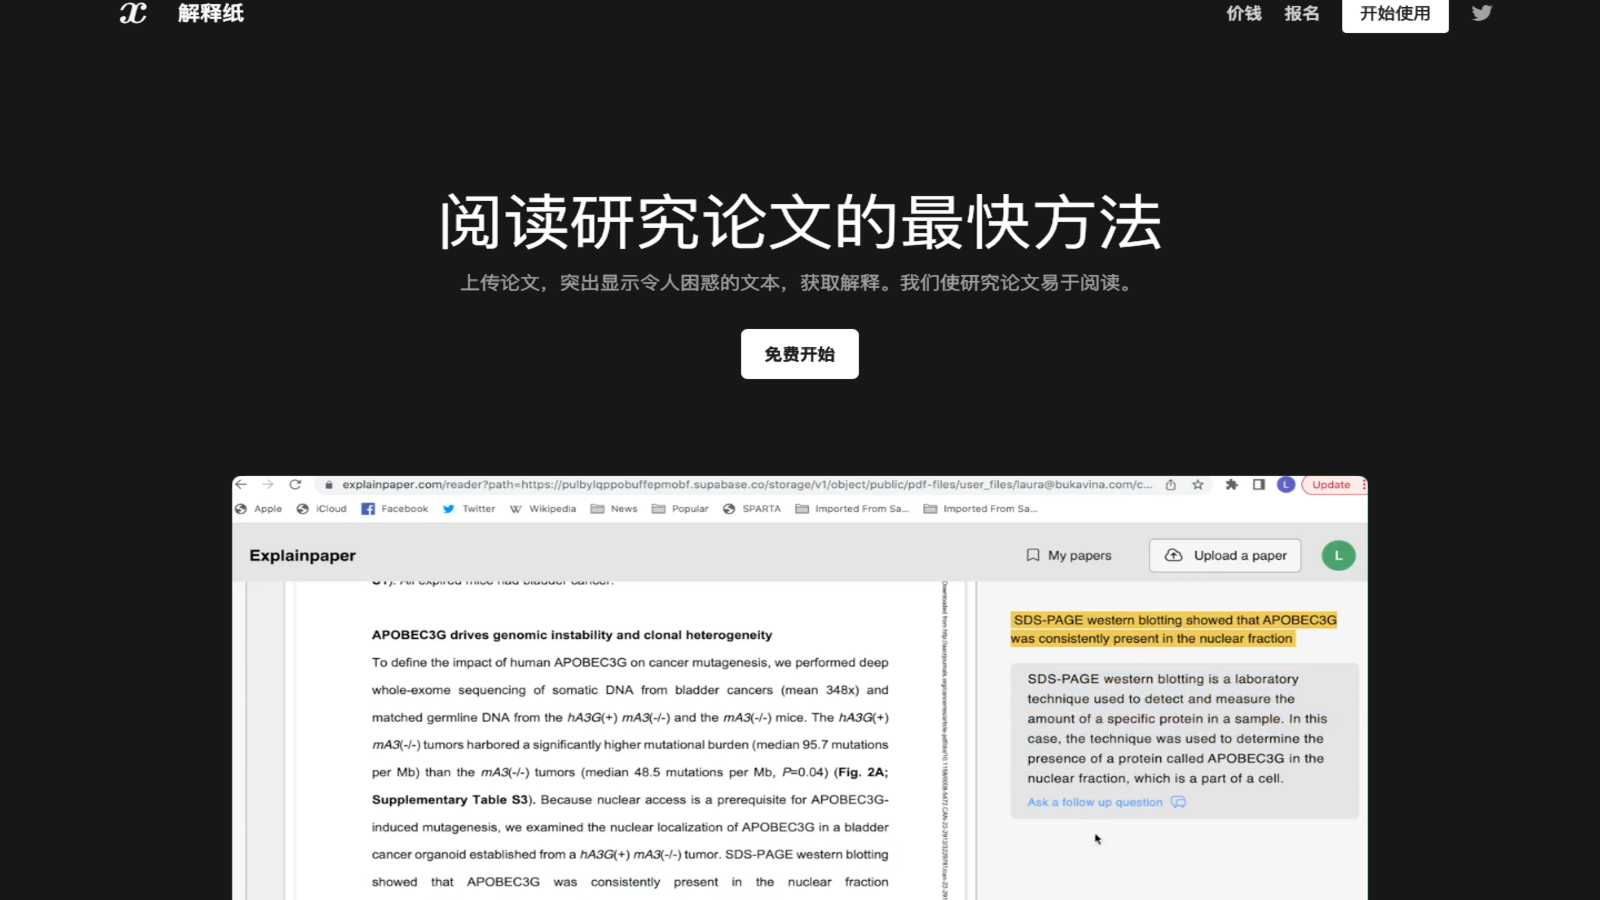Click the heading 阅读研究论文的最快方法
1600x900 pixels.
click(x=800, y=222)
